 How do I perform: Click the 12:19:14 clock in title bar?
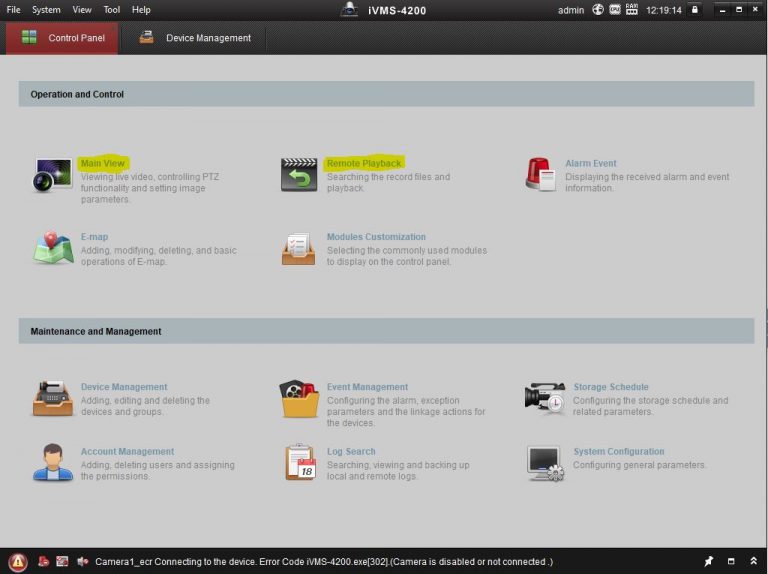tap(664, 10)
